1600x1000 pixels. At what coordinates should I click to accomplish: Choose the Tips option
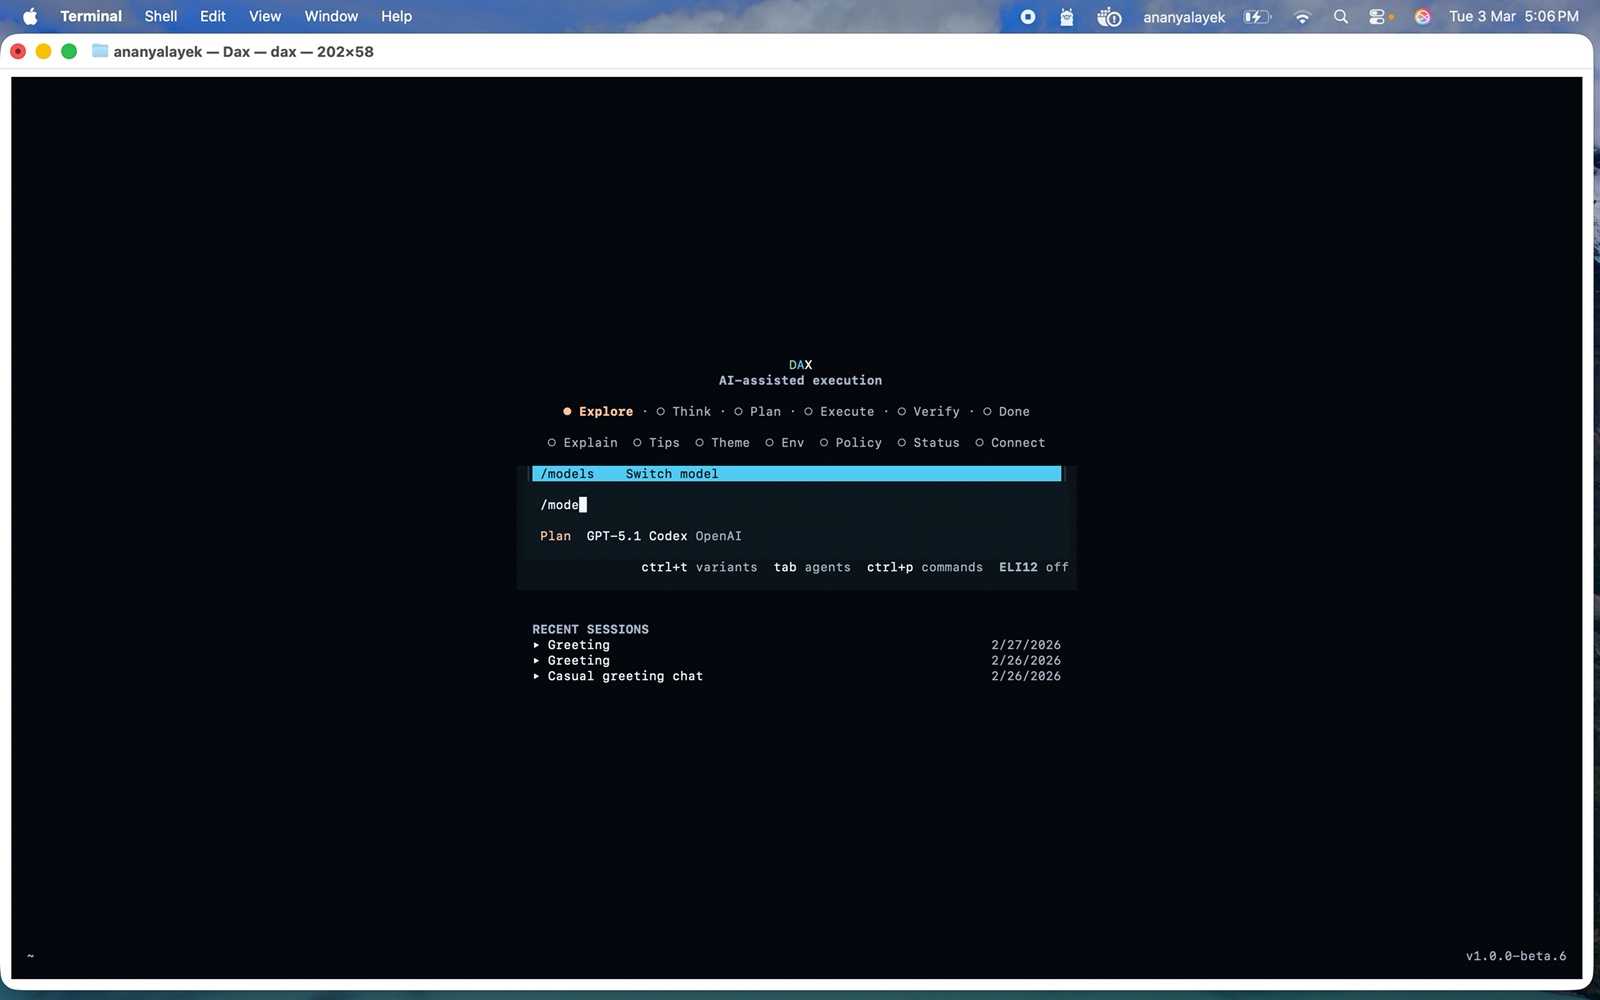[656, 442]
